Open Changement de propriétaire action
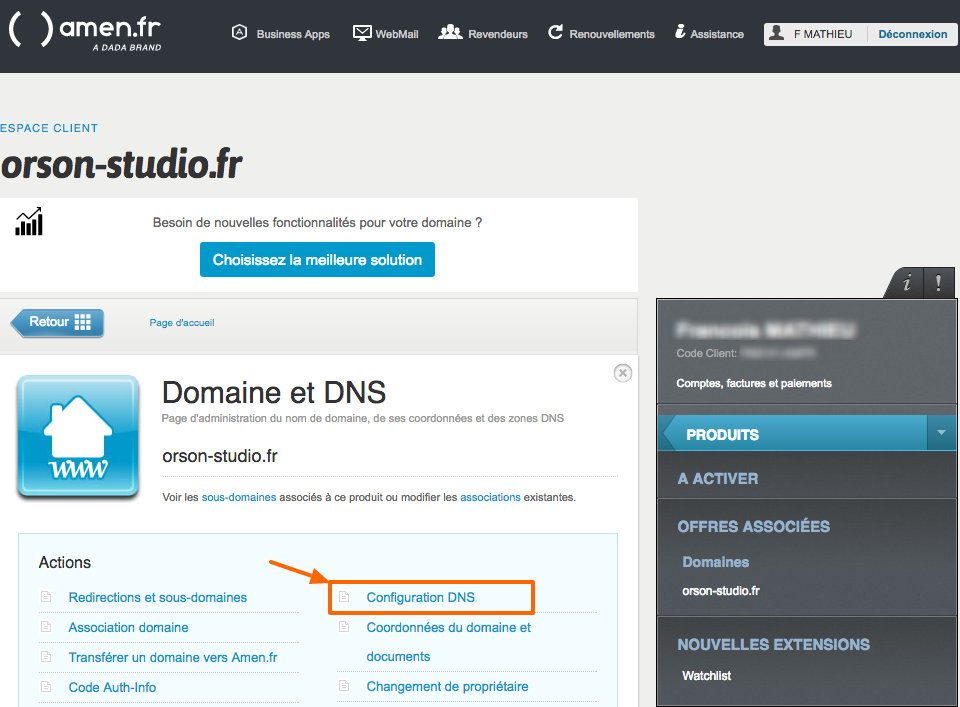The image size is (960, 707). coord(448,687)
